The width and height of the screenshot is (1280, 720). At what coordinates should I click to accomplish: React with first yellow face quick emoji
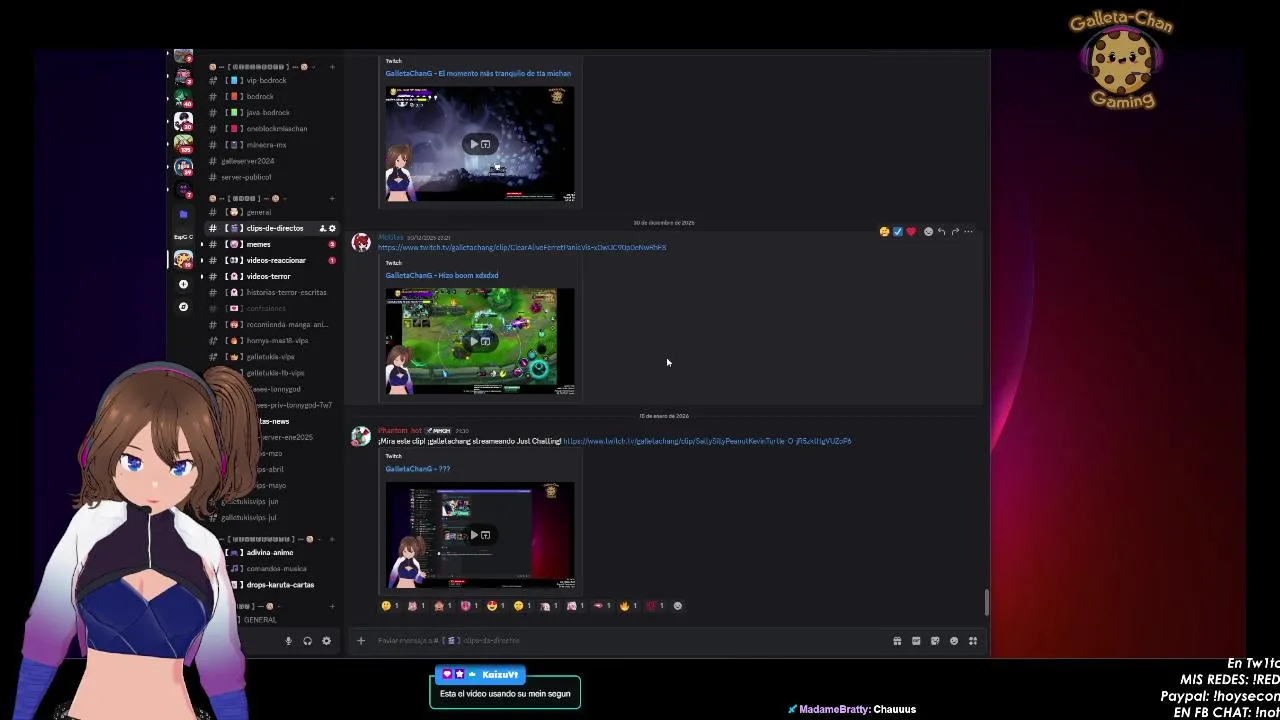pyautogui.click(x=884, y=231)
